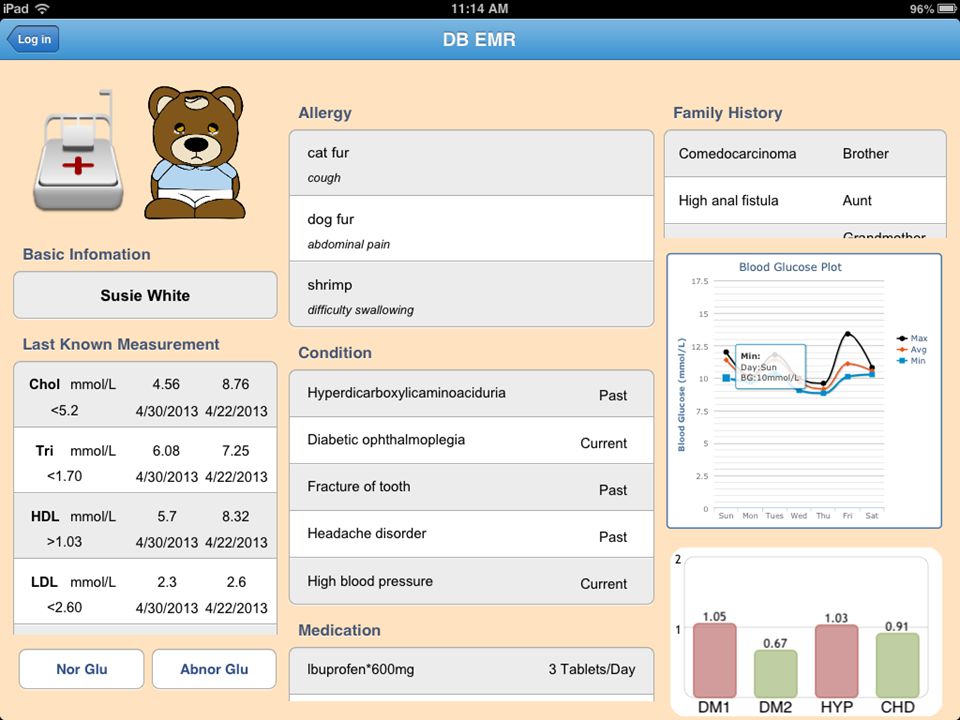Tap the HYP risk bar
Viewport: 960px width, 720px height.
click(x=836, y=661)
